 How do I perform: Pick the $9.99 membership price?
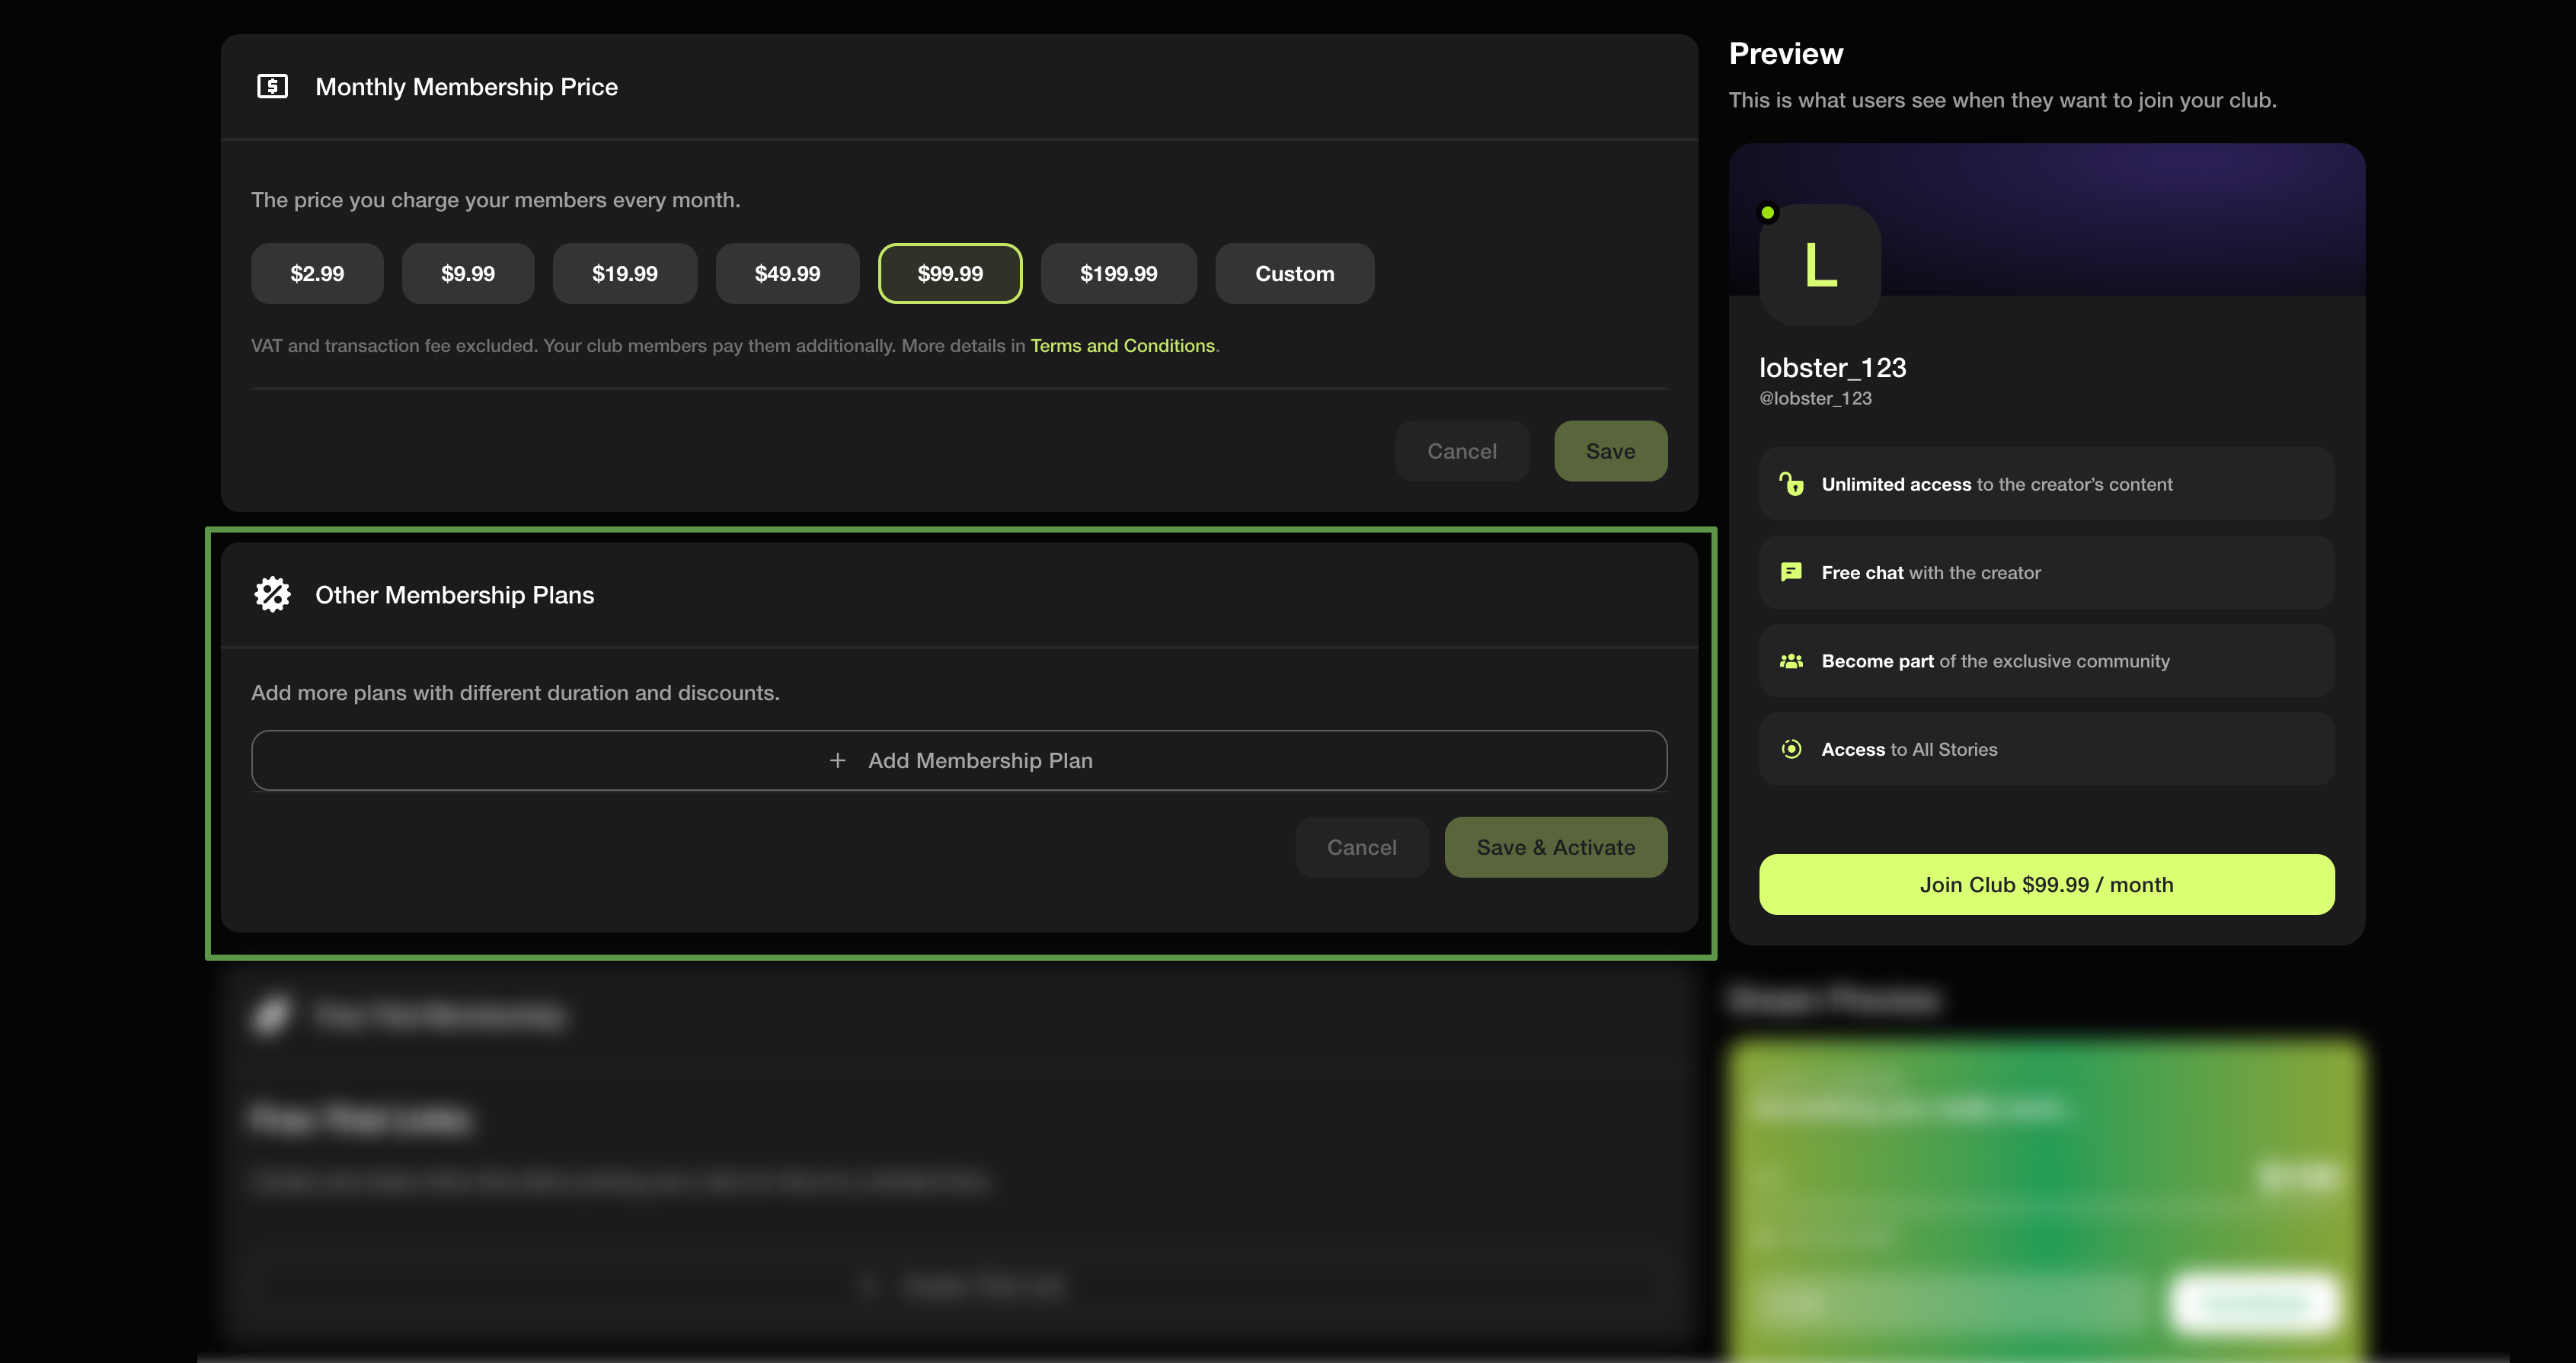pos(467,273)
